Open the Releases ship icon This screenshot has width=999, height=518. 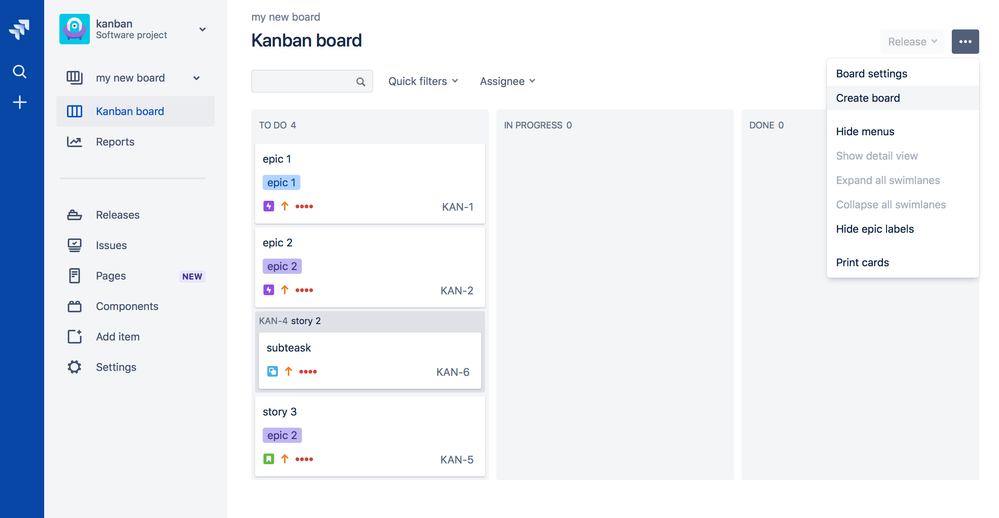[x=75, y=215]
